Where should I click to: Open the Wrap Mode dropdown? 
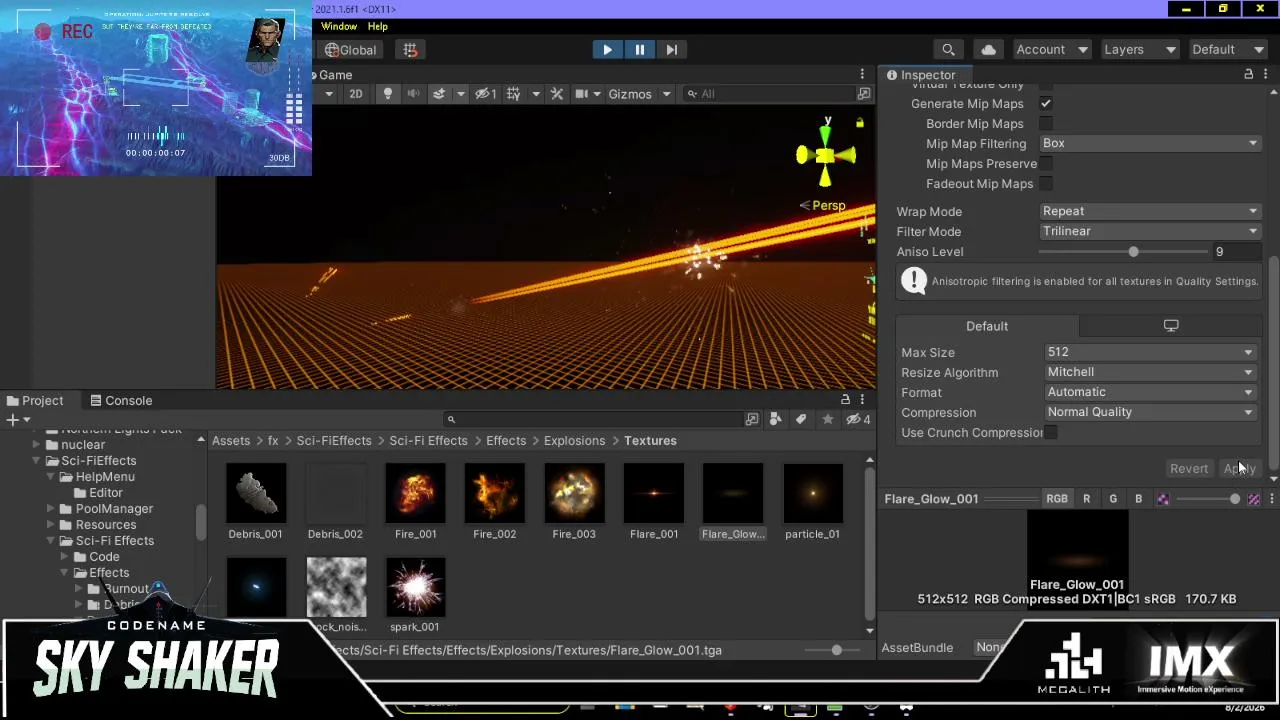(1149, 211)
